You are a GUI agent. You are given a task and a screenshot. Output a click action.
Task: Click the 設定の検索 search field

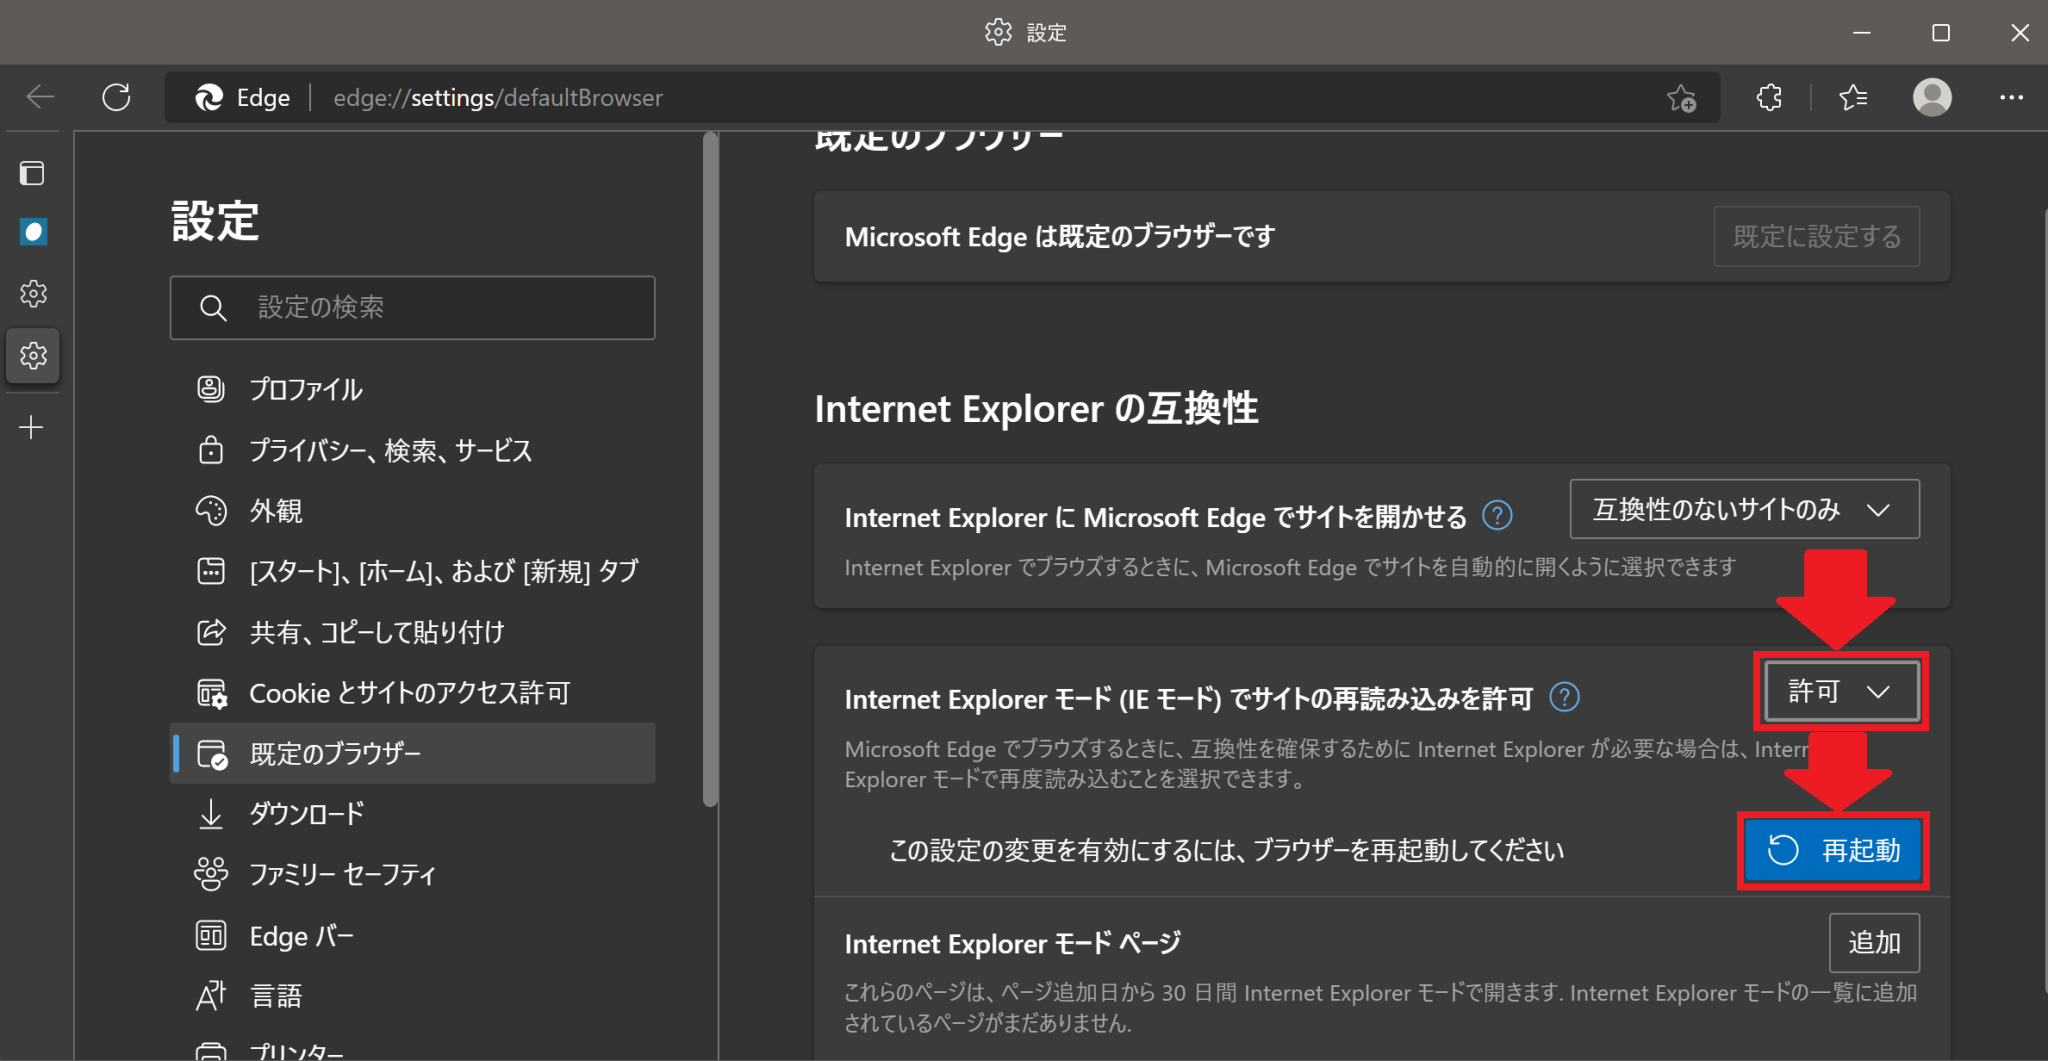412,307
